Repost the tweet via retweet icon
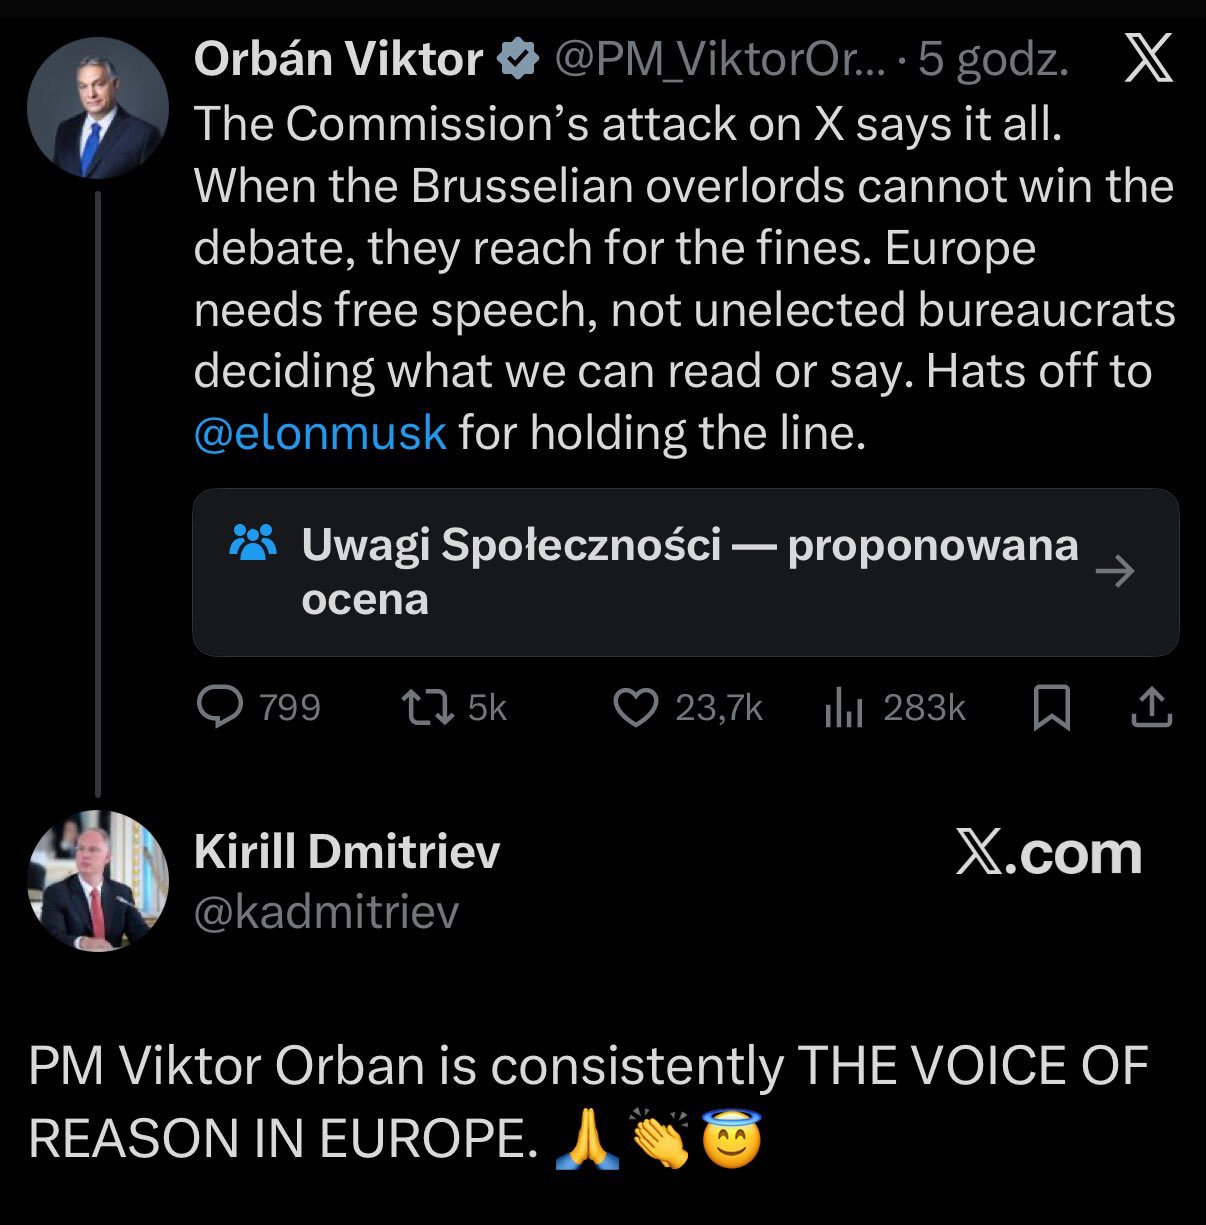Image resolution: width=1206 pixels, height=1225 pixels. click(427, 707)
